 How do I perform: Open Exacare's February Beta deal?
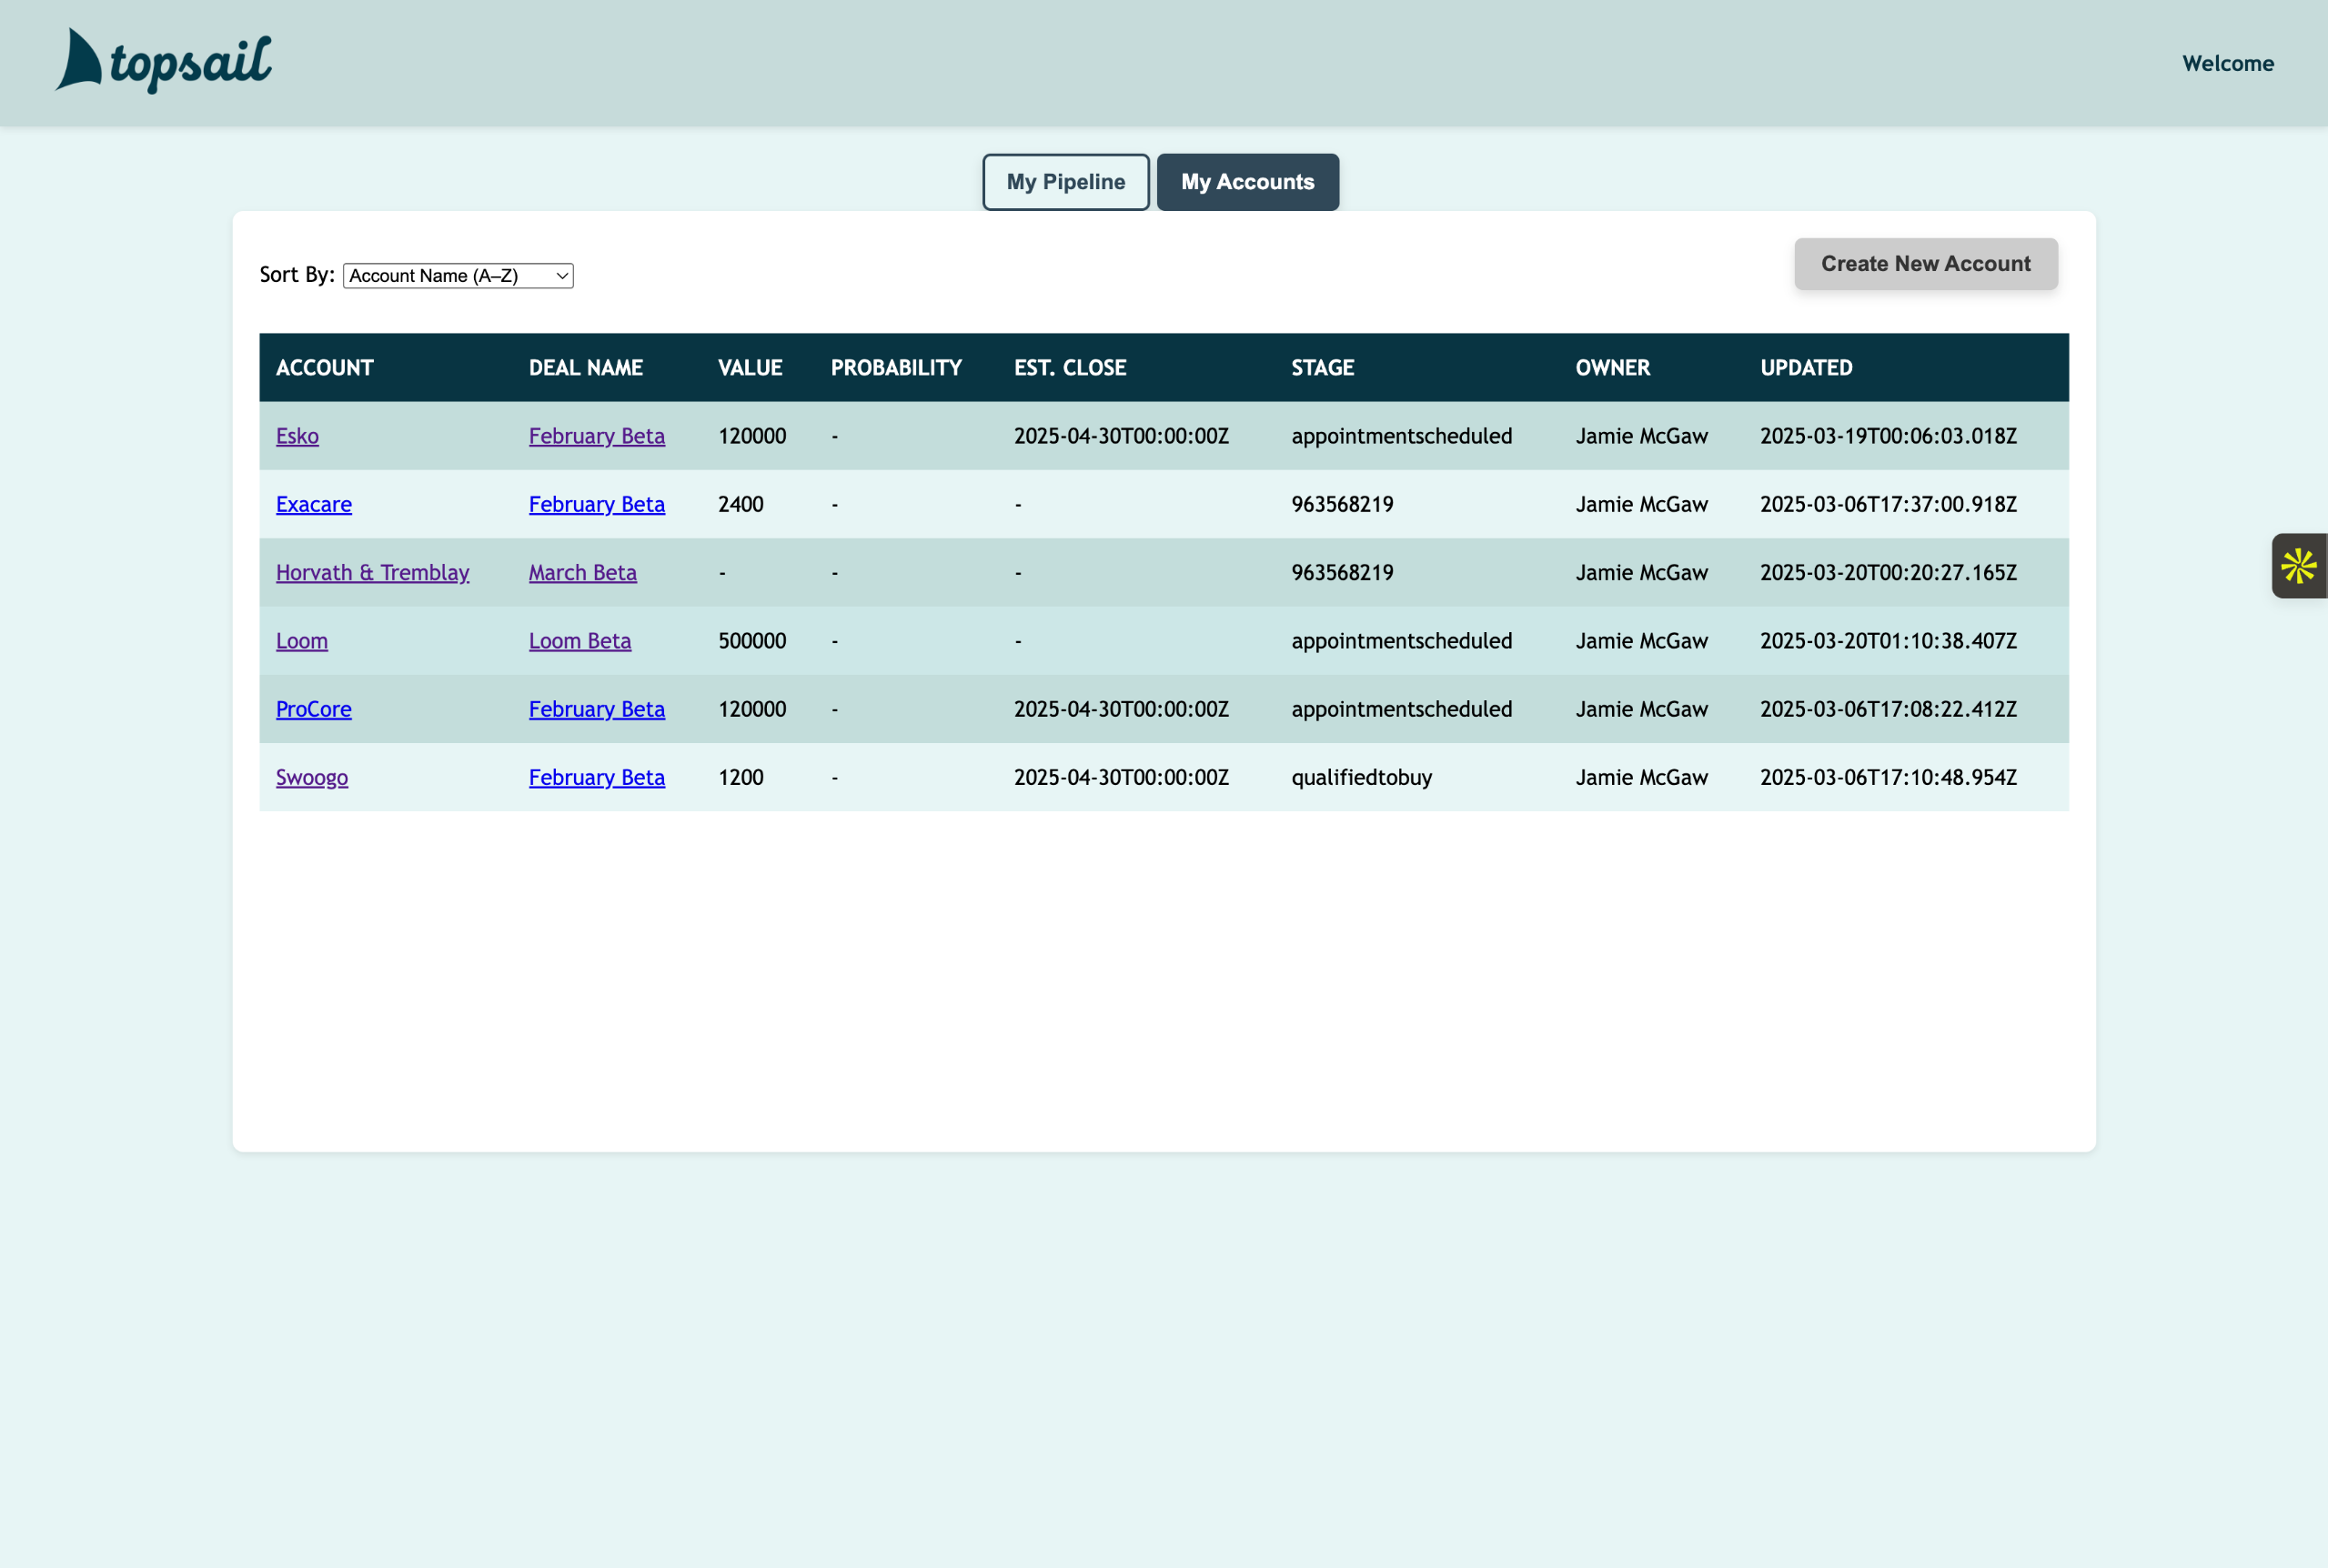[596, 504]
